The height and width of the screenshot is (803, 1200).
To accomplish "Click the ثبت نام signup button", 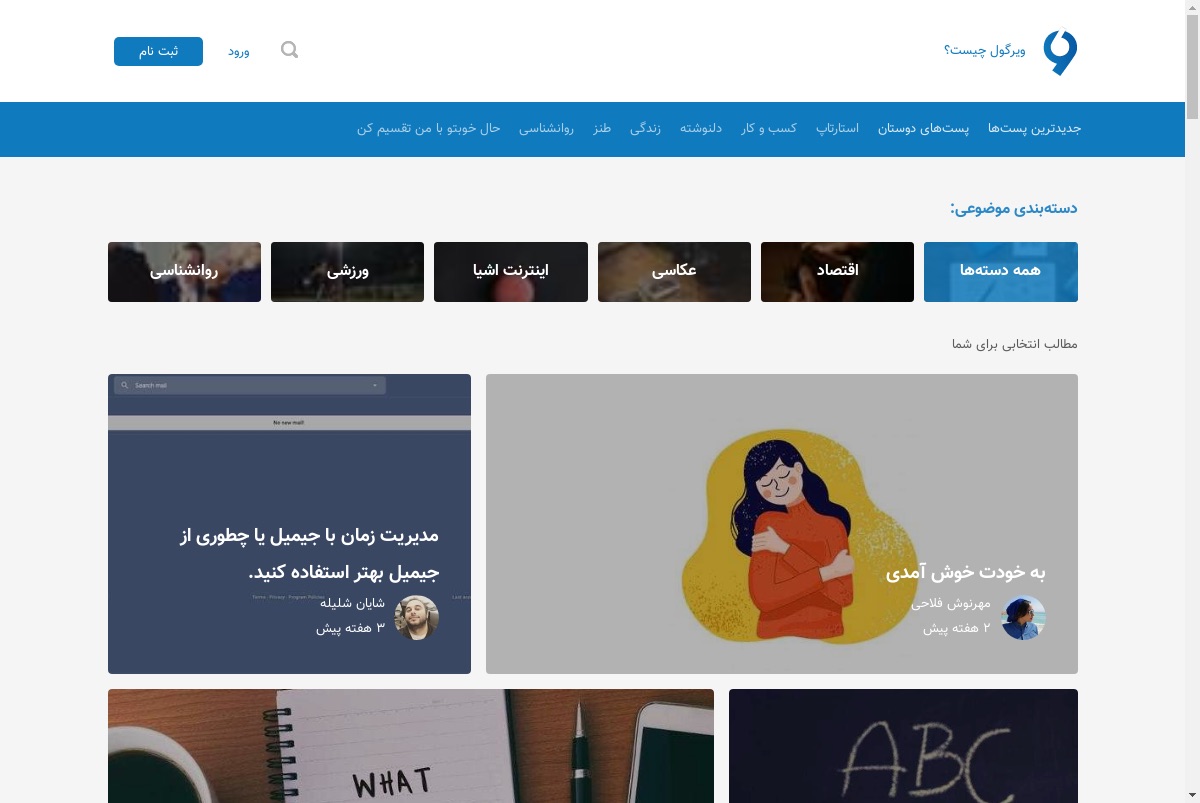I will click(158, 51).
